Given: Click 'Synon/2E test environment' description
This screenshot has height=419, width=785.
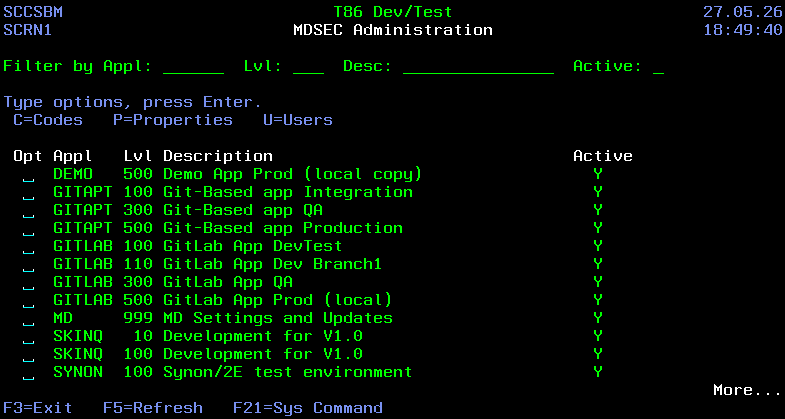Looking at the screenshot, I should click(288, 372).
